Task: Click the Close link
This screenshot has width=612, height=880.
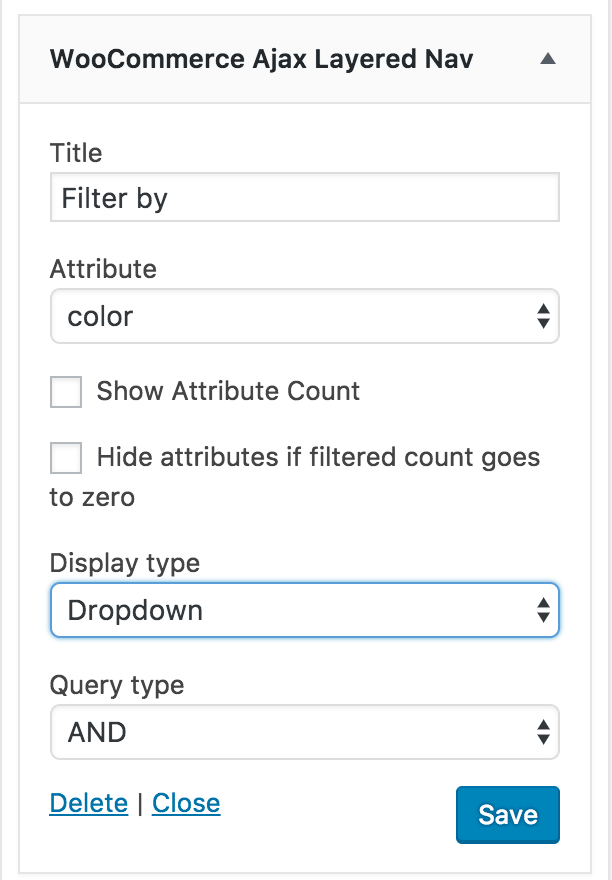Action: 185,803
